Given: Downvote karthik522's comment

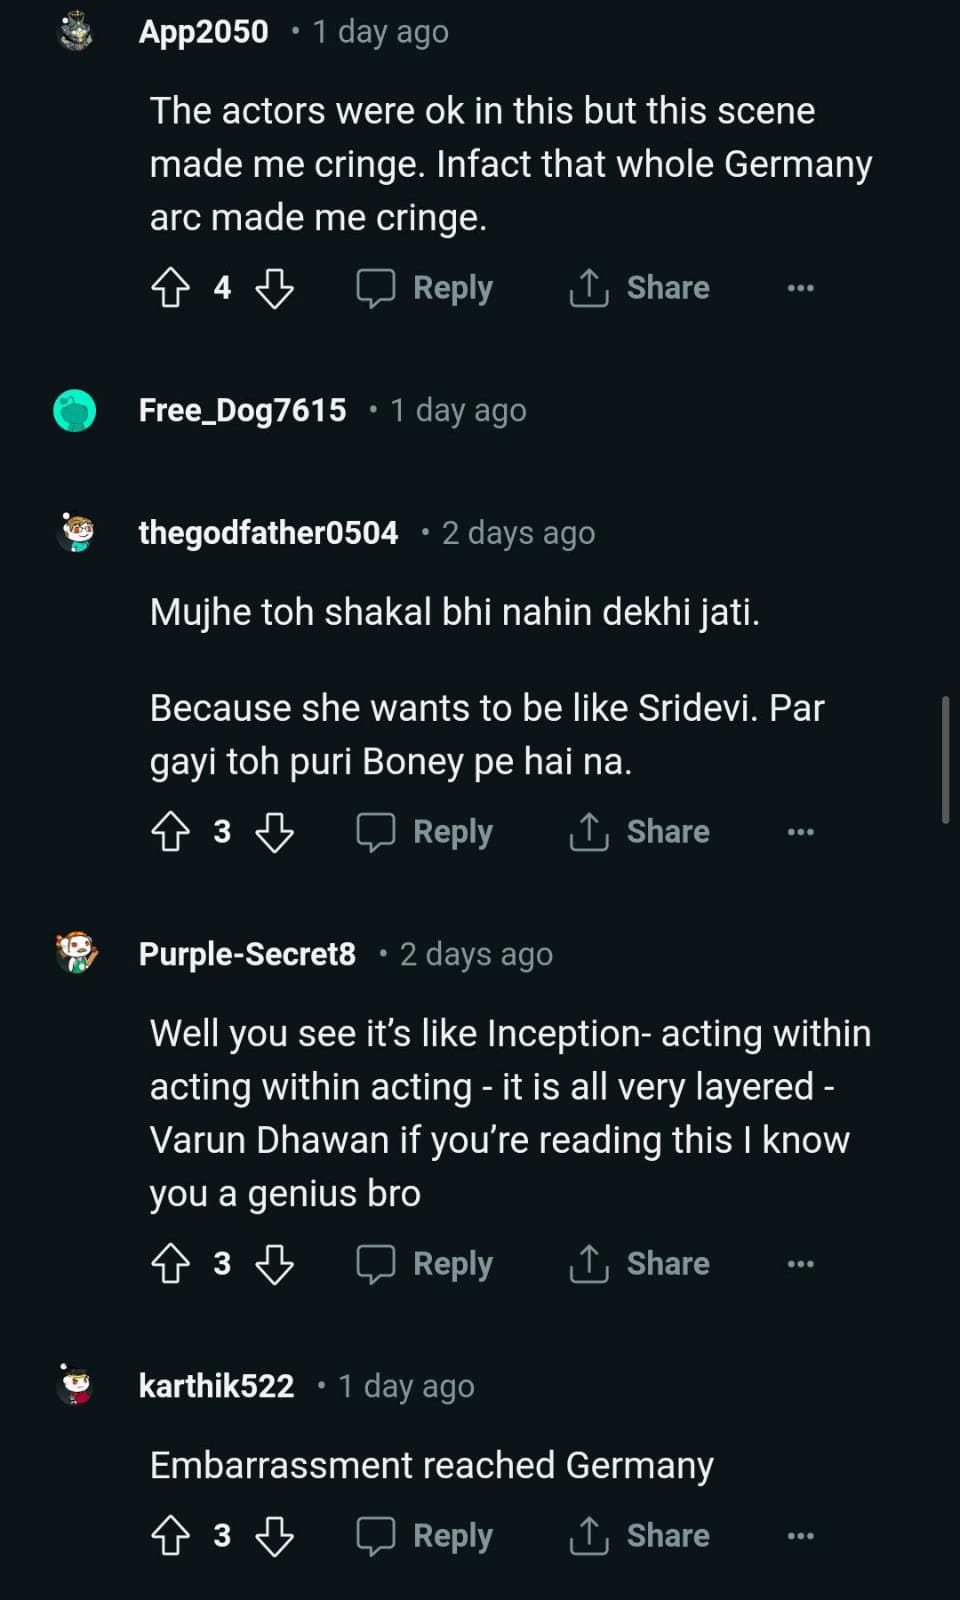Looking at the screenshot, I should click(274, 1536).
